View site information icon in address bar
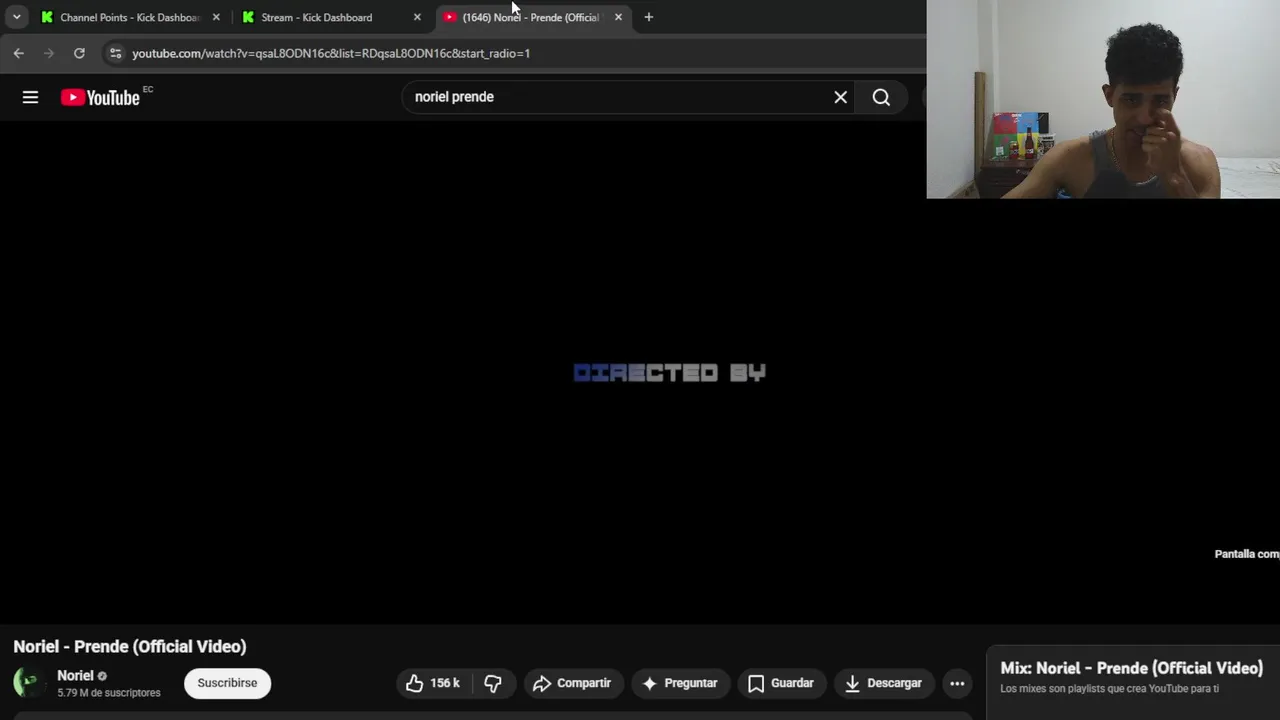Image resolution: width=1280 pixels, height=720 pixels. [115, 53]
